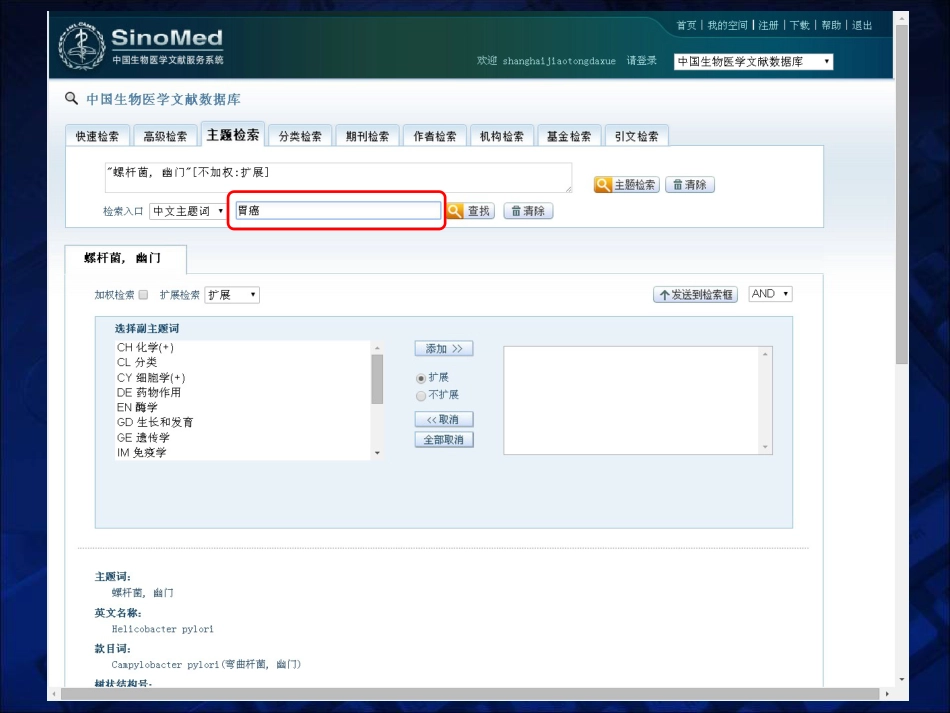This screenshot has height=713, width=950.
Task: Switch to the 高级检索 tab
Action: pyautogui.click(x=165, y=136)
